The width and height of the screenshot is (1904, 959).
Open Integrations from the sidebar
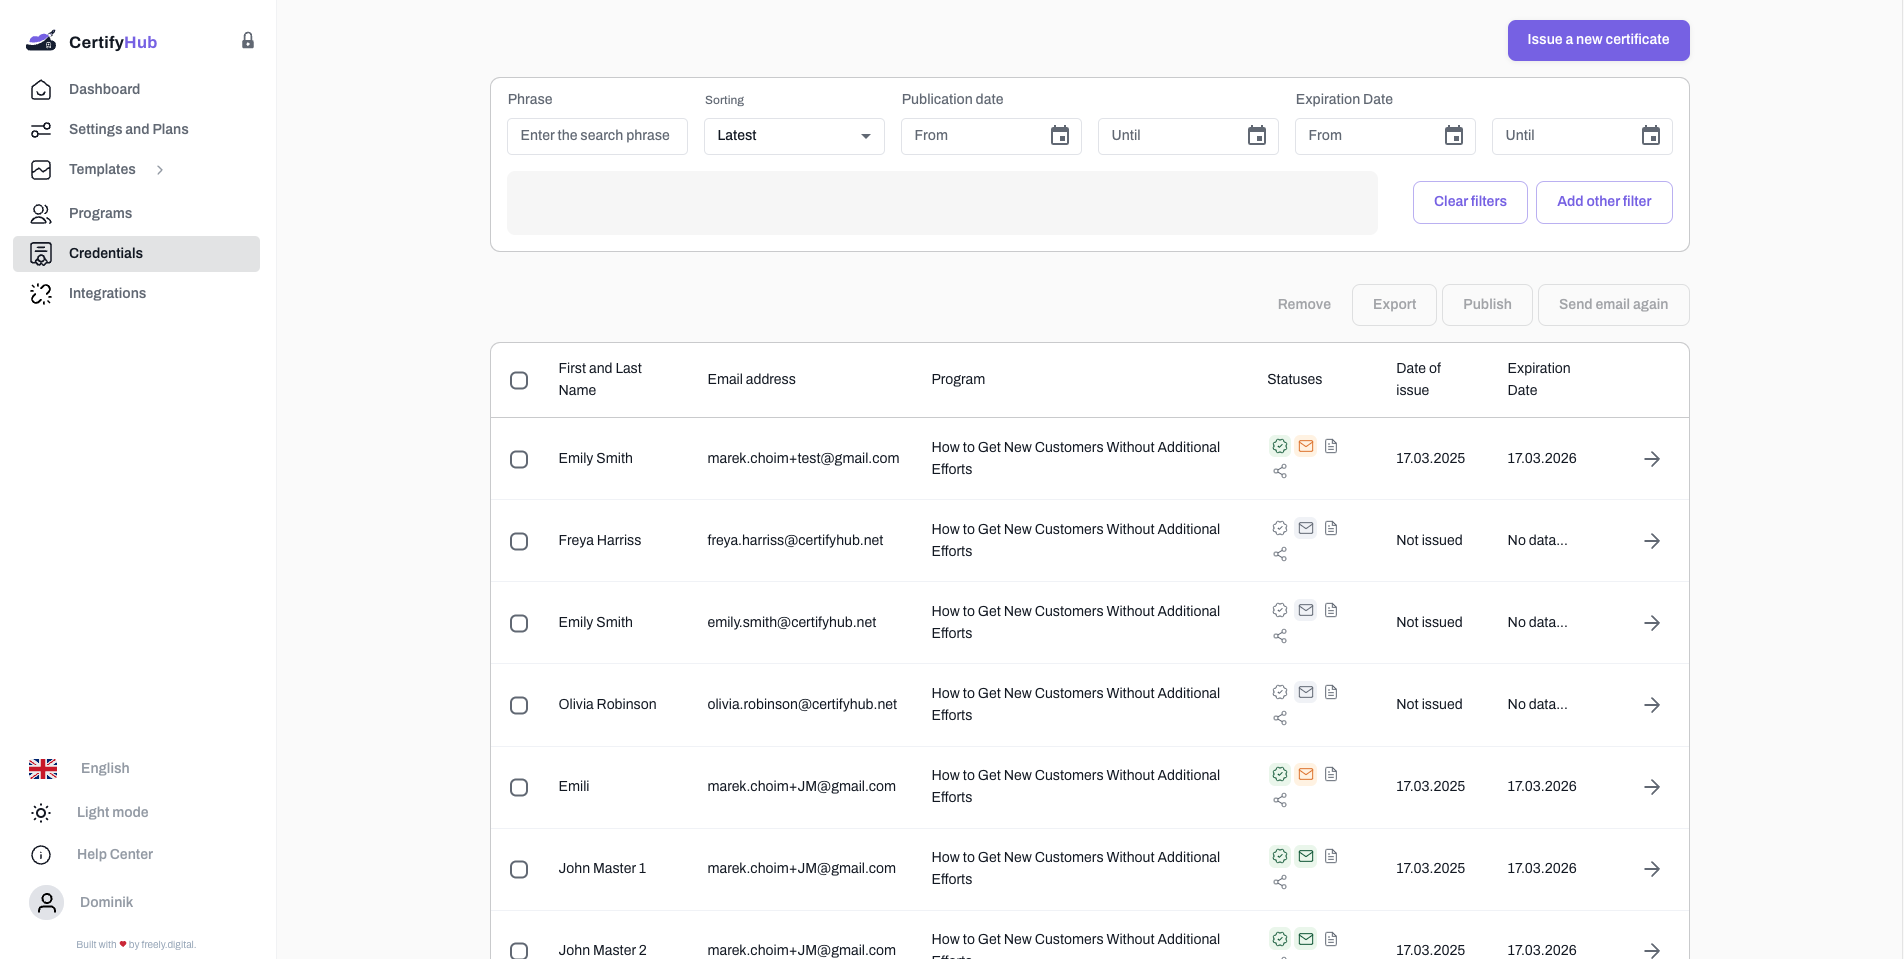[x=107, y=293]
